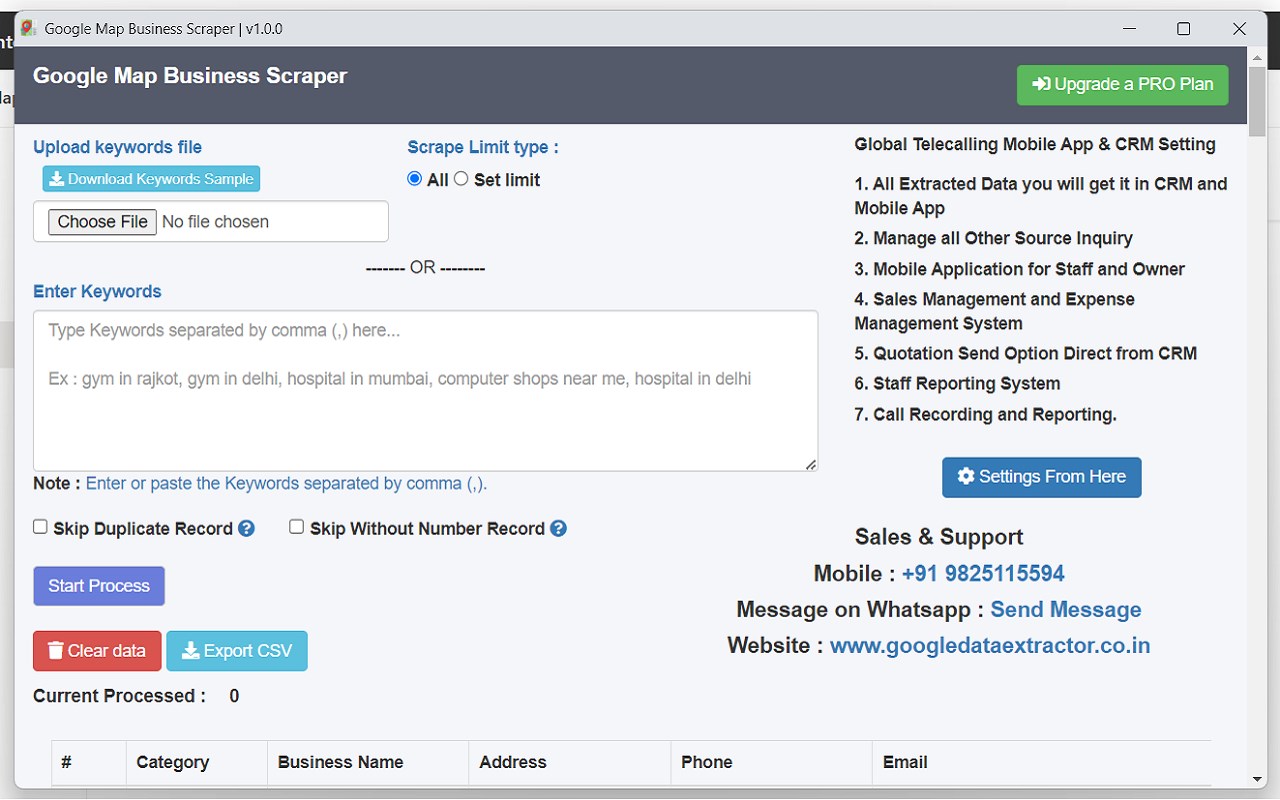This screenshot has height=800, width=1280.
Task: Click the scrollbar down arrow
Action: coord(1257,779)
